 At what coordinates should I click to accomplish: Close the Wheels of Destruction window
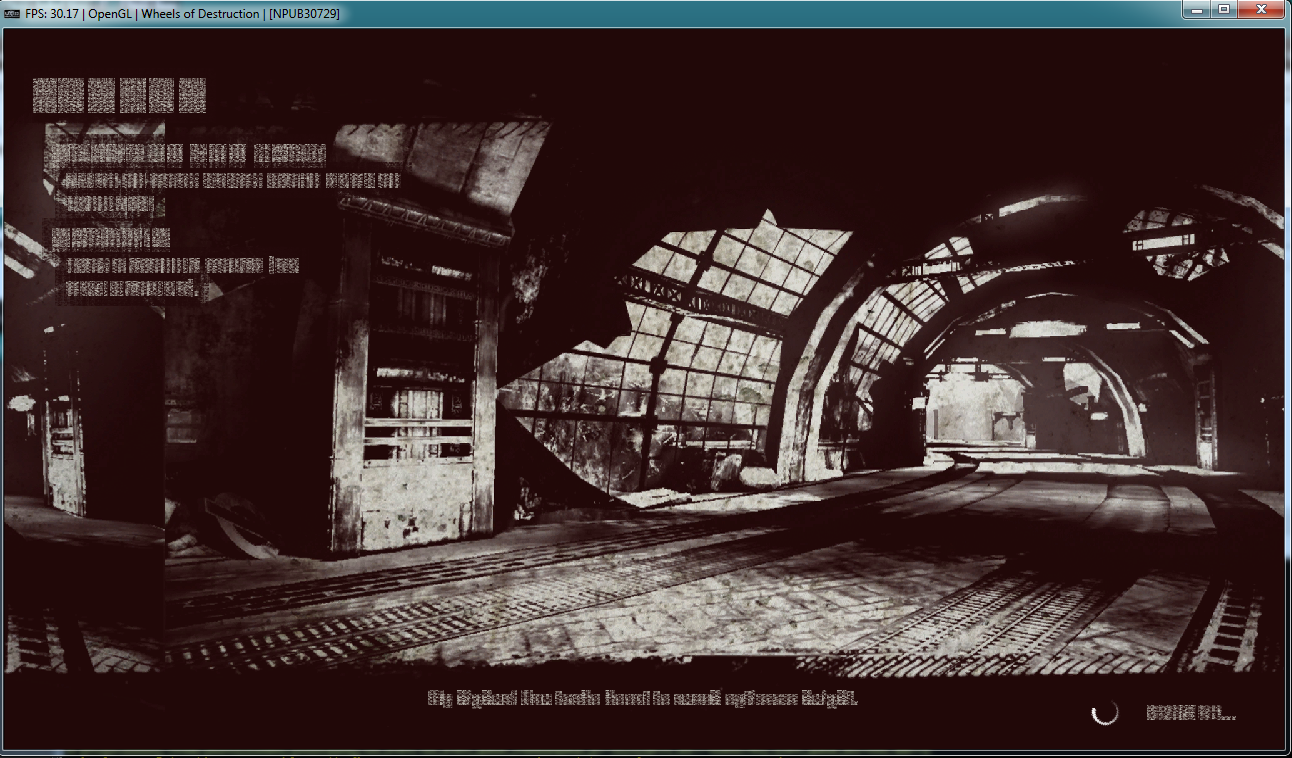point(1261,9)
